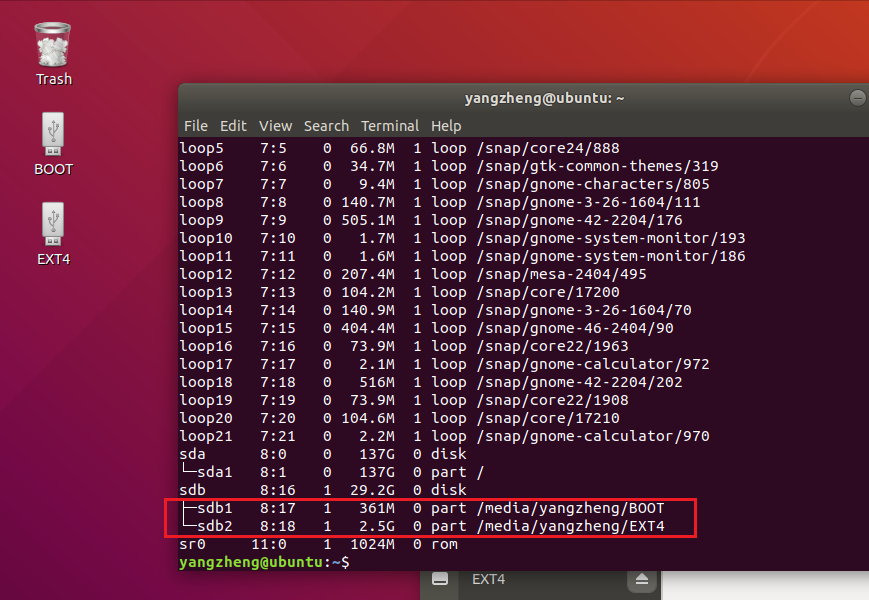The height and width of the screenshot is (600, 869).
Task: Click the text '/snap/gnome-system-monitor/186'
Action: click(611, 256)
